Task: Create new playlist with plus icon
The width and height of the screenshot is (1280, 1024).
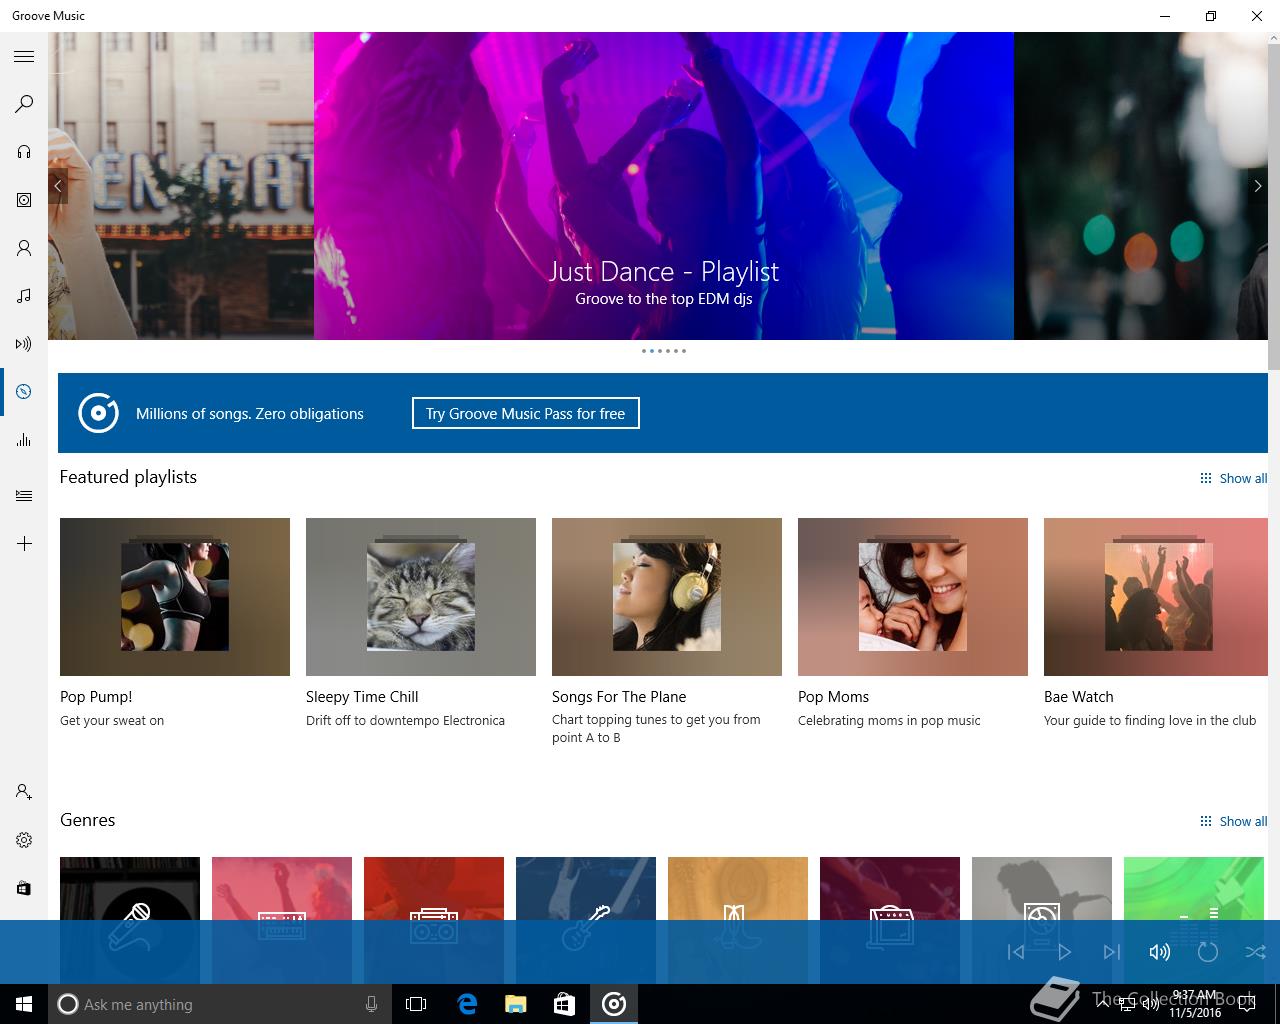Action: coord(24,544)
